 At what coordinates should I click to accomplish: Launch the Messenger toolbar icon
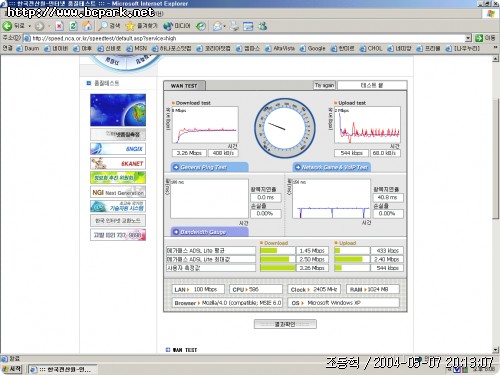[263, 26]
